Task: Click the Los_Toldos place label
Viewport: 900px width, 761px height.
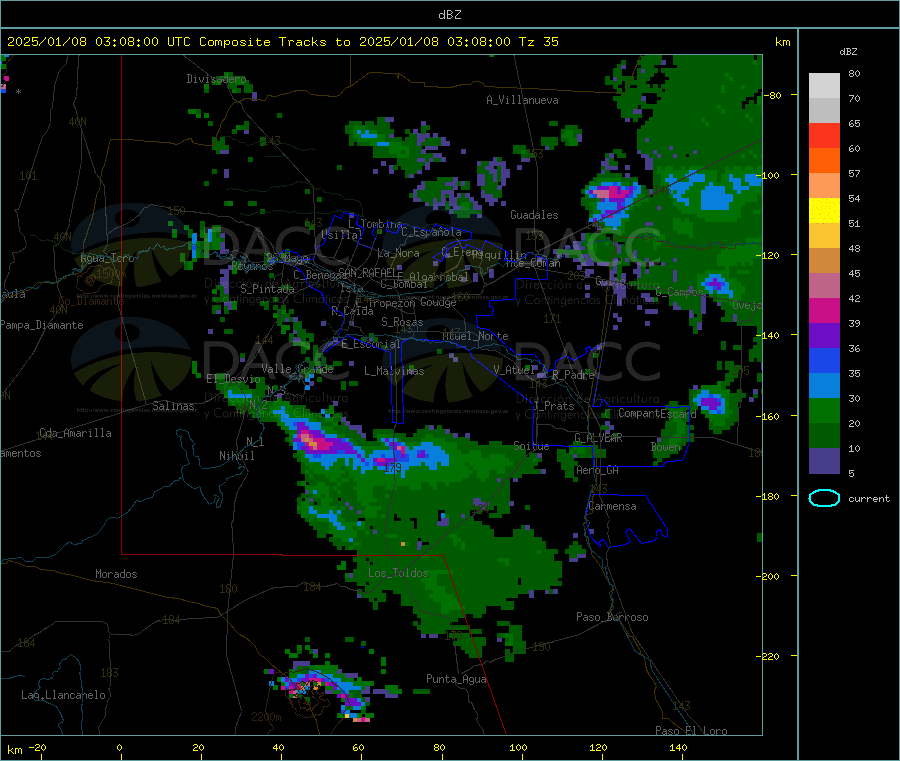Action: coord(398,573)
